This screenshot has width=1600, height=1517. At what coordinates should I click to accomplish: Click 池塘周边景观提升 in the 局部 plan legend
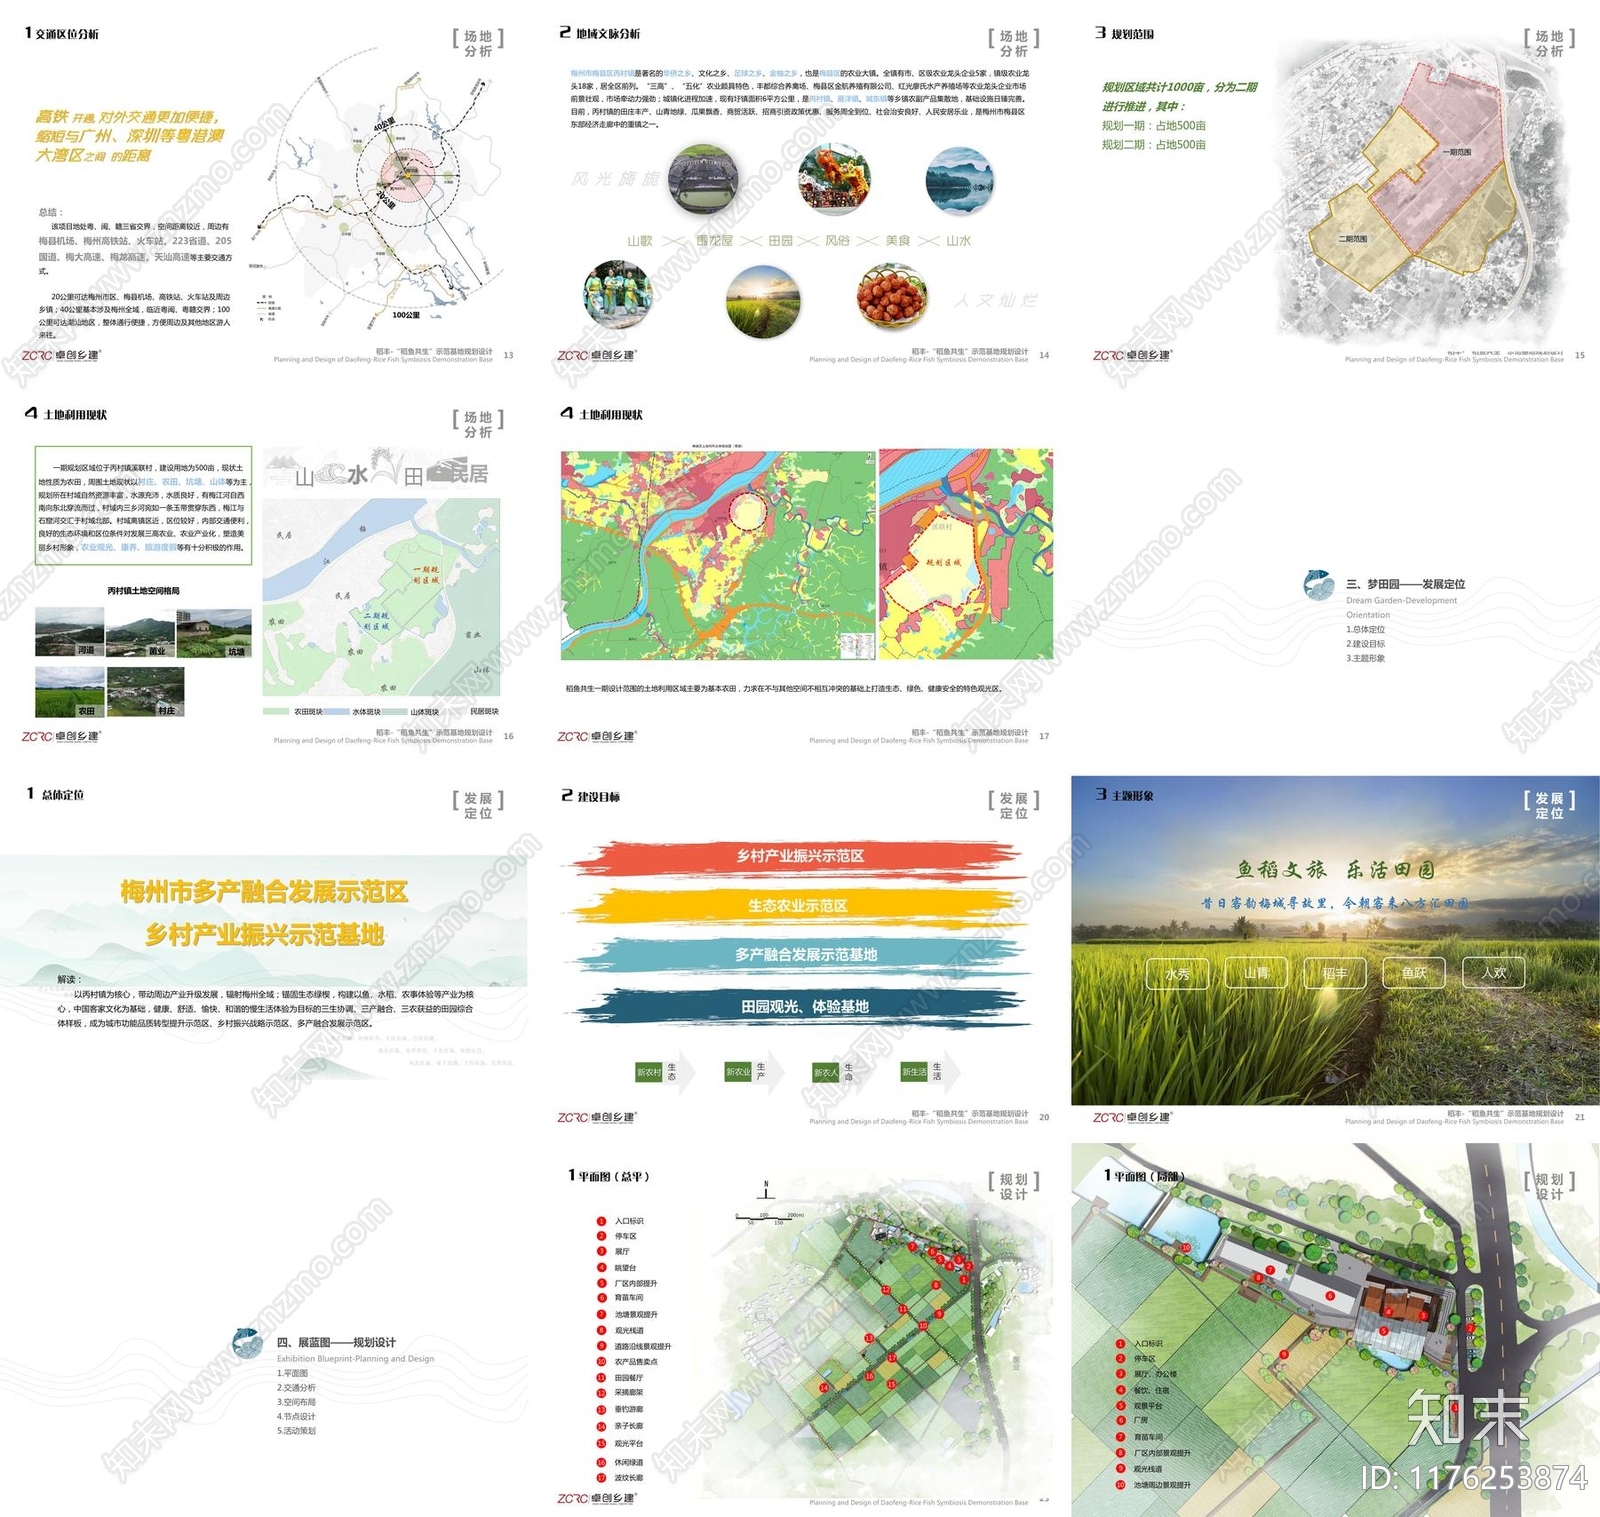click(x=1162, y=1485)
